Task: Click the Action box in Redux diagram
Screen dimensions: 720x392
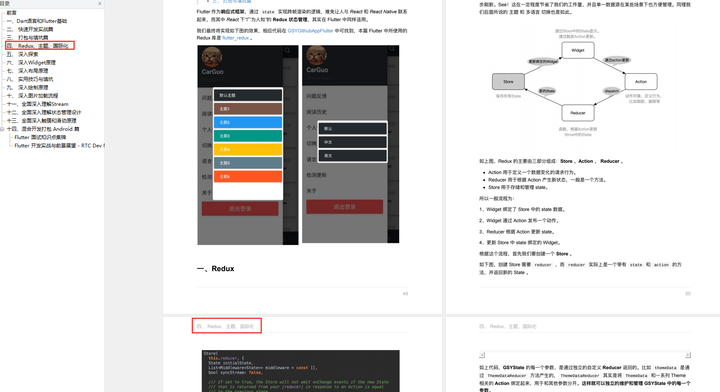Action: pyautogui.click(x=641, y=82)
